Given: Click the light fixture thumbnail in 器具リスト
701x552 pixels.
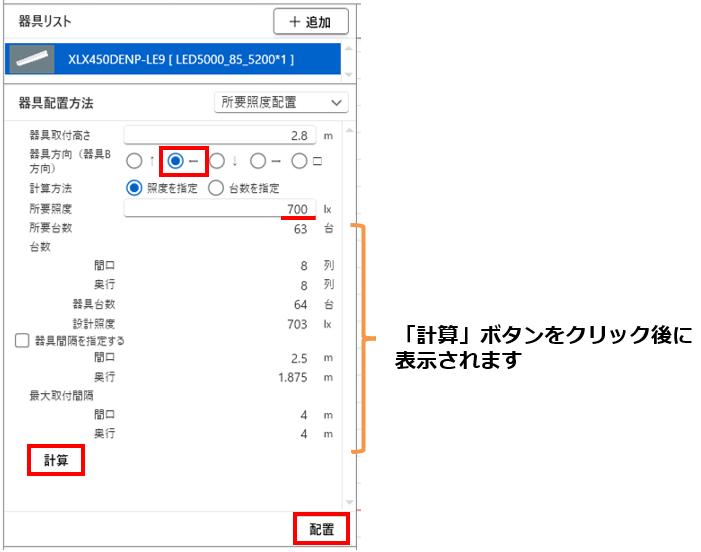Looking at the screenshot, I should coord(32,60).
